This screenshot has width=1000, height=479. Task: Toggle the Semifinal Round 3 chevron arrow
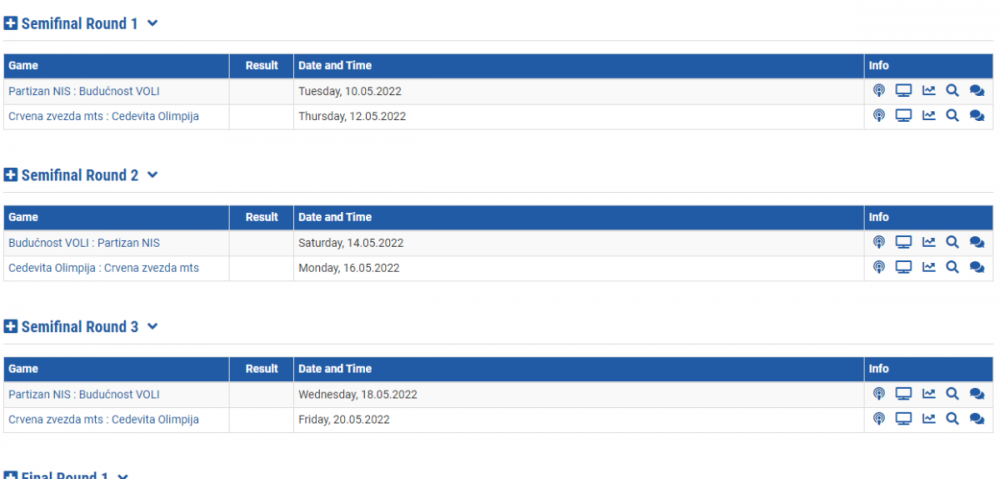click(153, 327)
